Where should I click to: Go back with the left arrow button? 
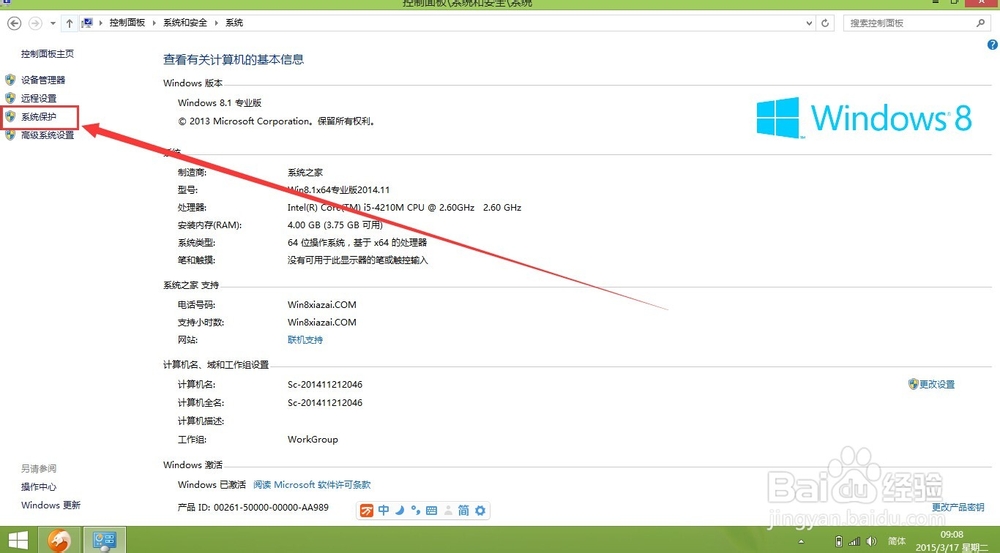coord(14,23)
